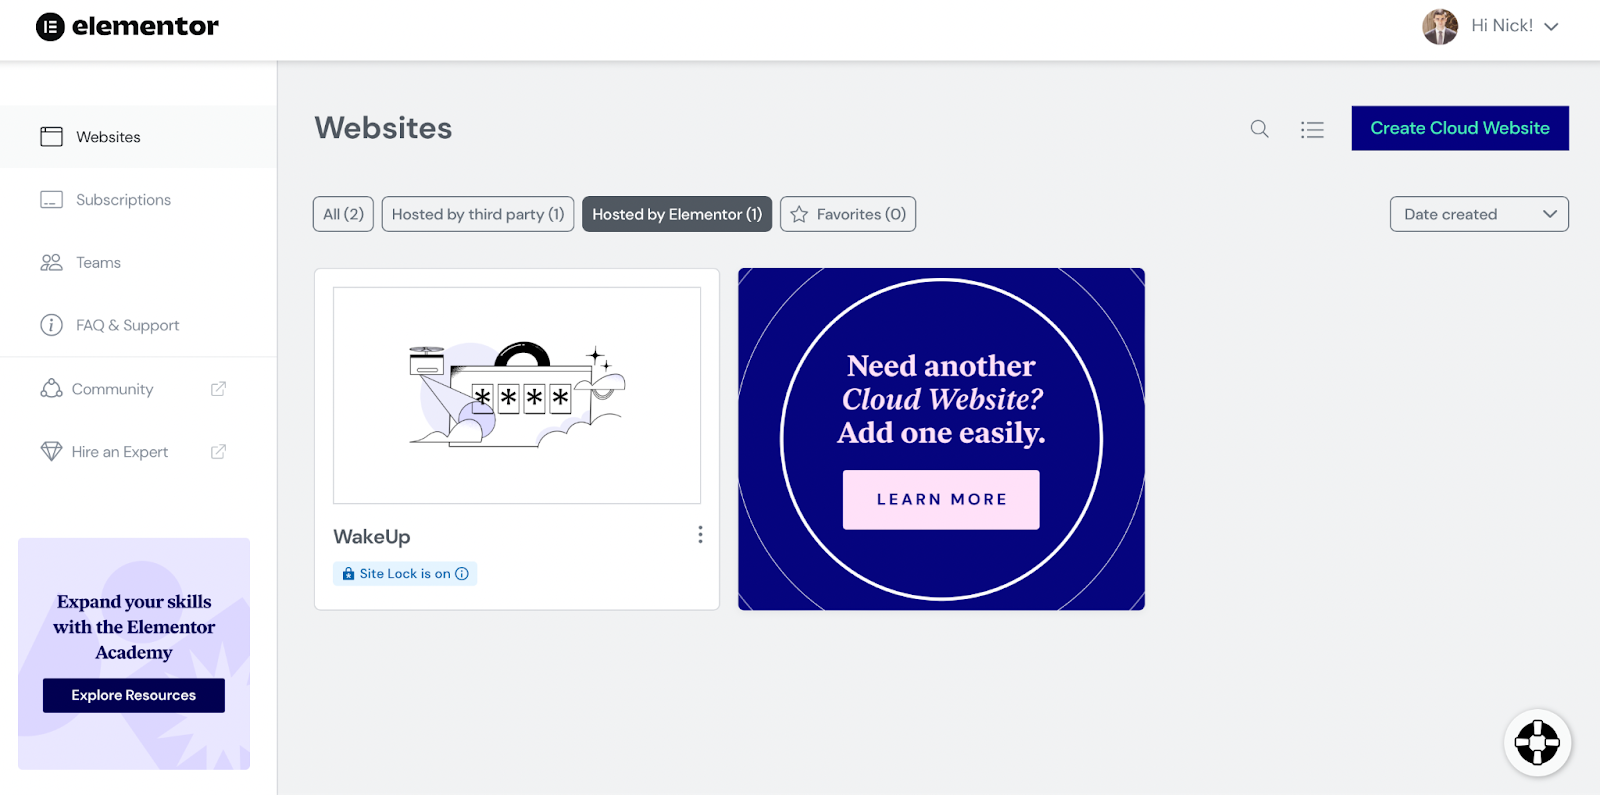1600x795 pixels.
Task: Click the LEARN MORE button
Action: point(941,499)
